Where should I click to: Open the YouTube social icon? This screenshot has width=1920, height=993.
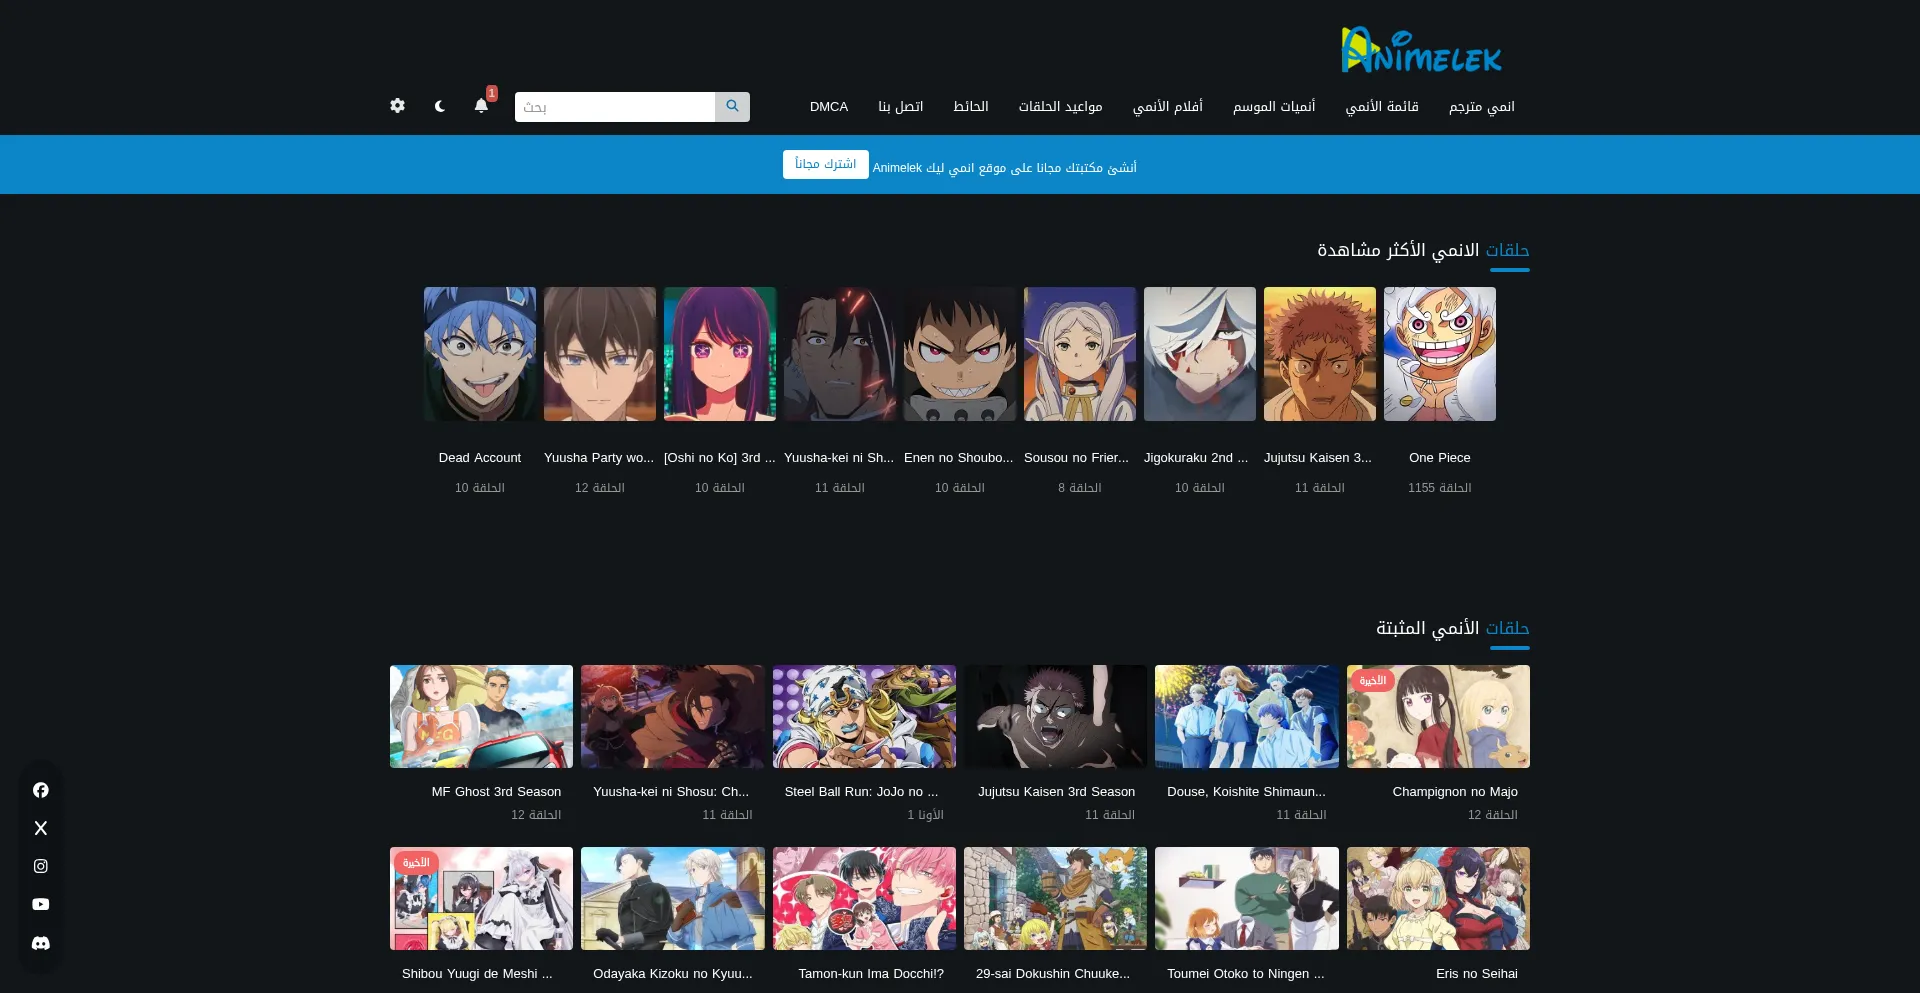(x=41, y=904)
